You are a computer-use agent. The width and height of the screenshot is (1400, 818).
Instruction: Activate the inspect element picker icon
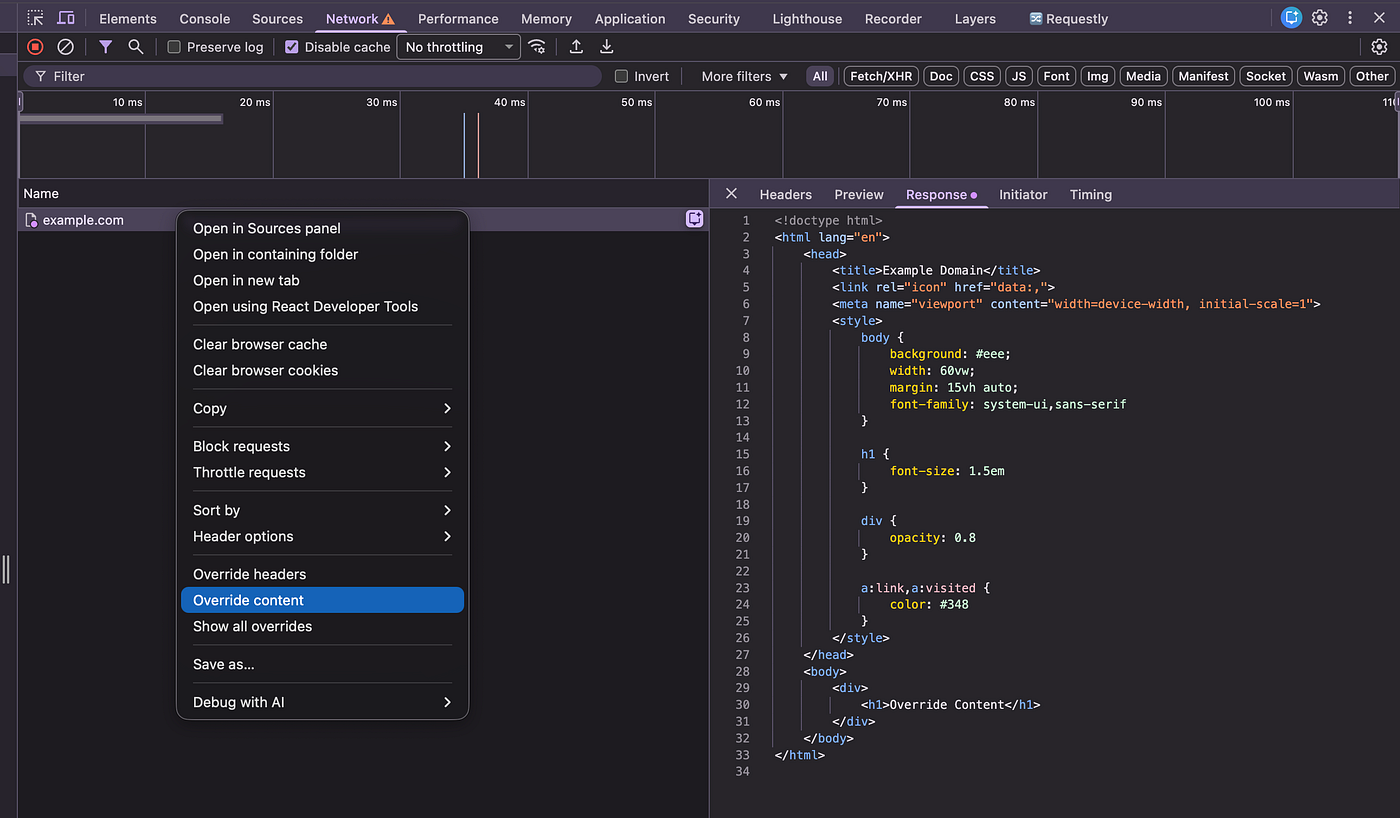pos(36,18)
